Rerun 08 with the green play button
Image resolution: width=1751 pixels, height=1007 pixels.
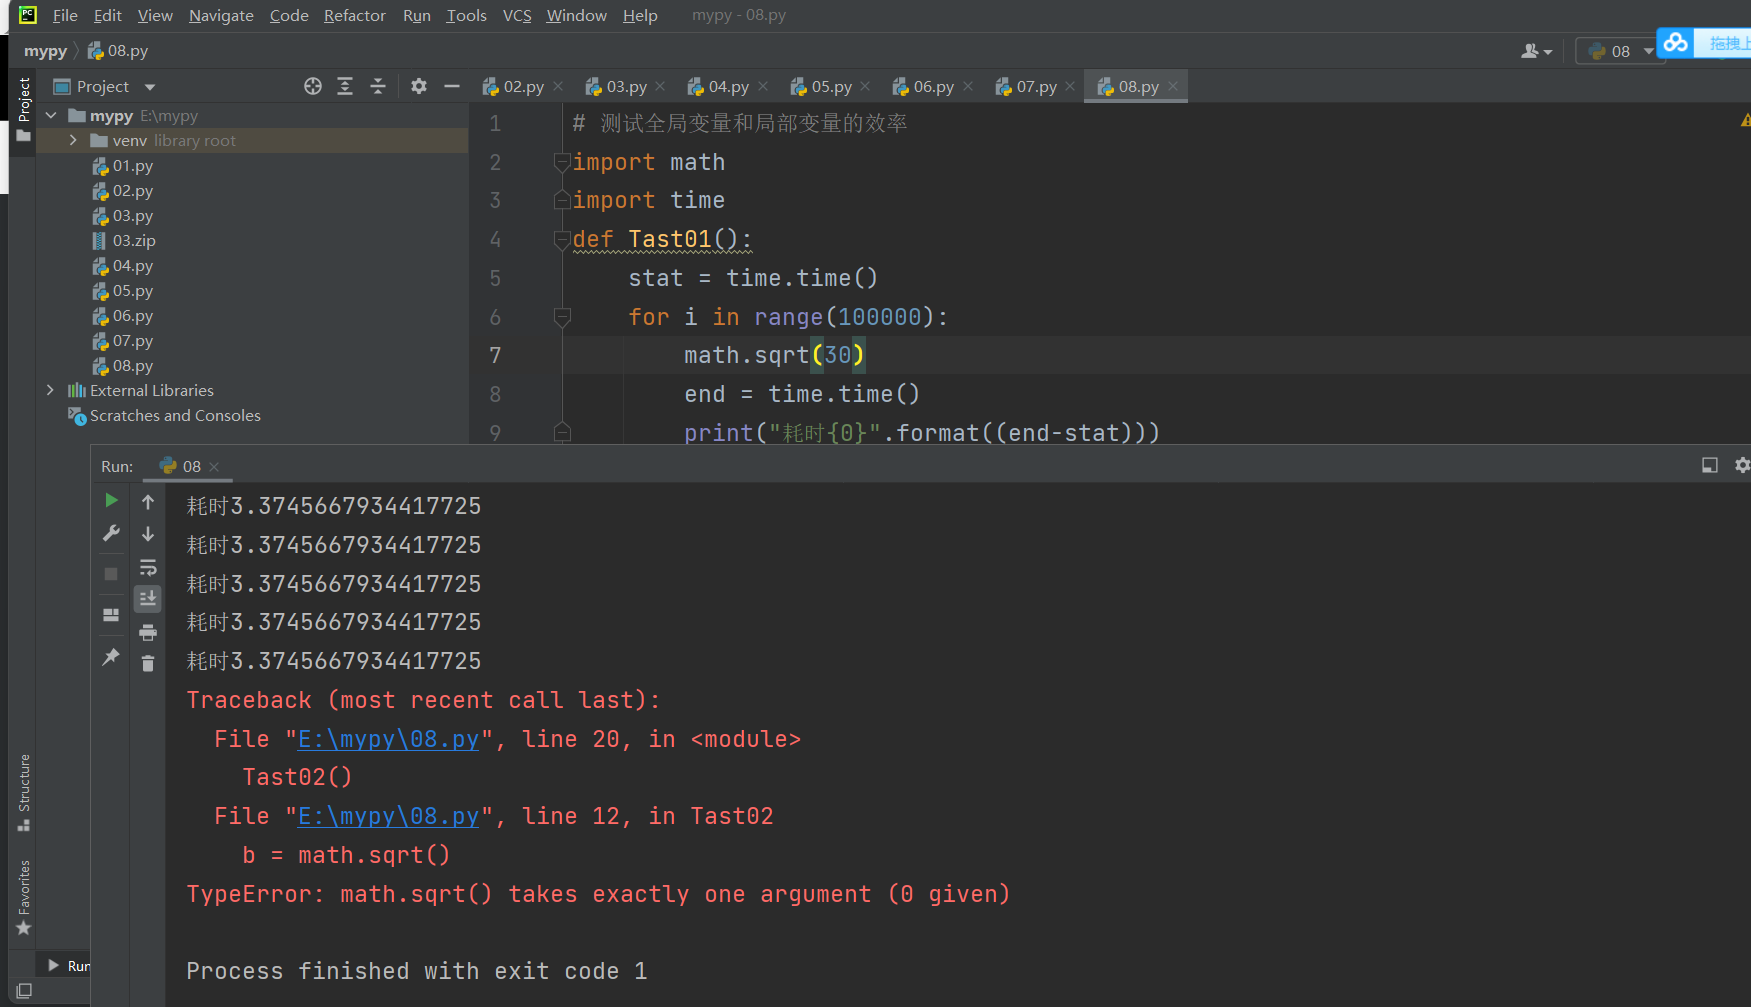[111, 500]
